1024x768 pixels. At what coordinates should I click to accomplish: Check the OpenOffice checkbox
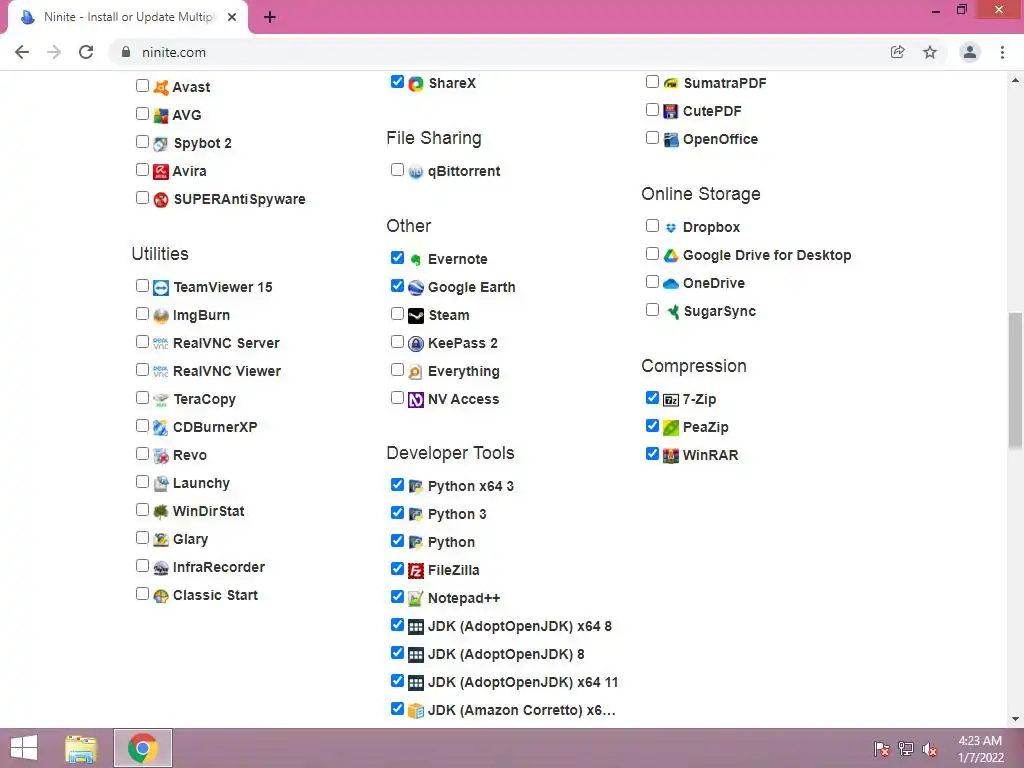652,138
